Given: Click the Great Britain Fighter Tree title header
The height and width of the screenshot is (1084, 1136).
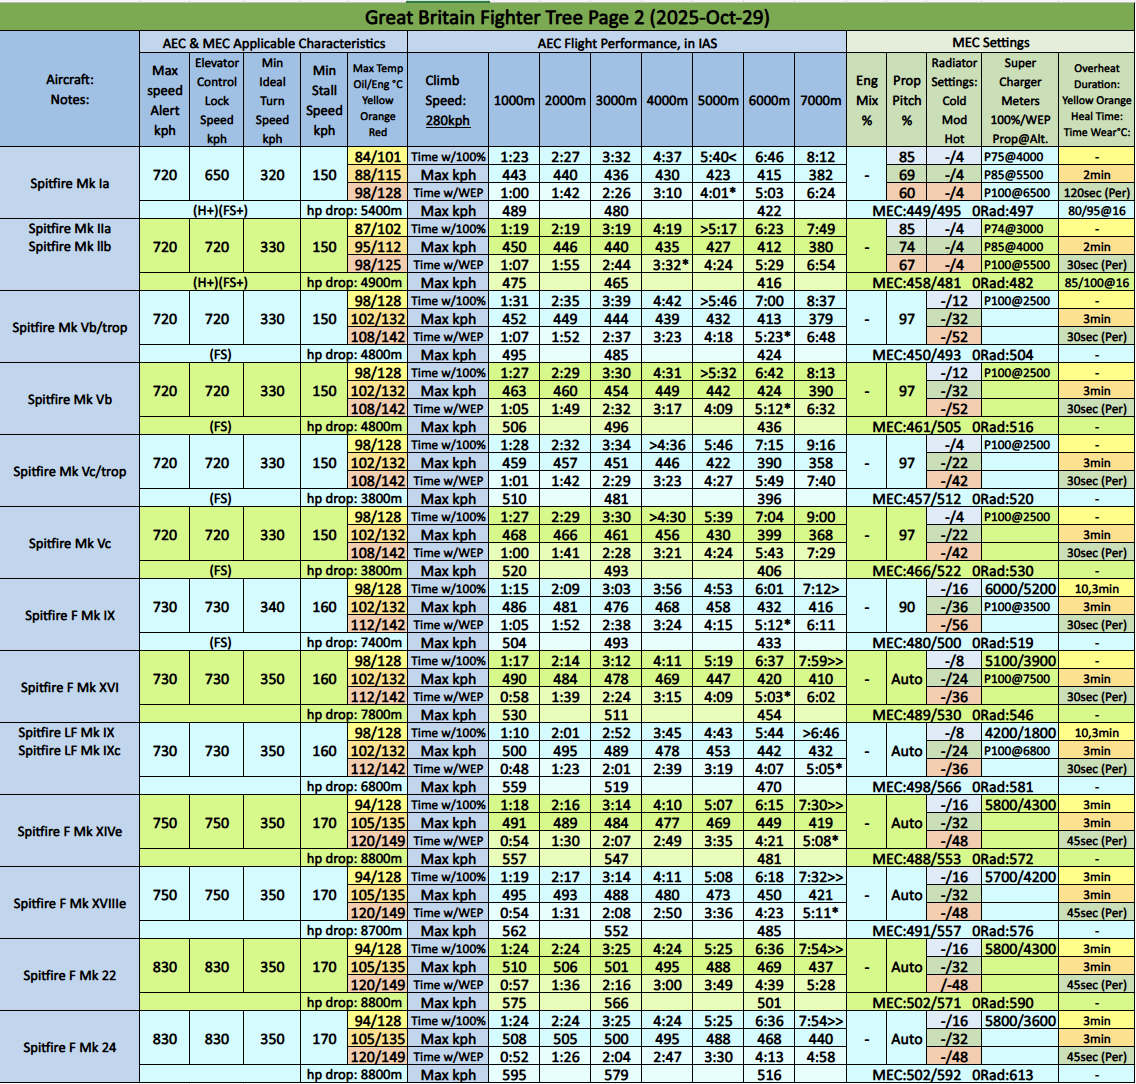Looking at the screenshot, I should point(567,17).
